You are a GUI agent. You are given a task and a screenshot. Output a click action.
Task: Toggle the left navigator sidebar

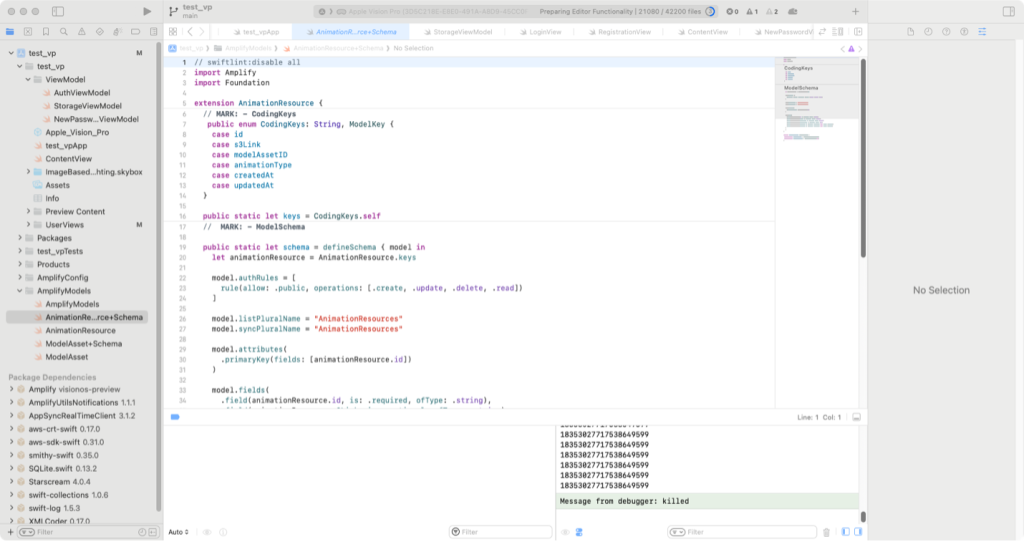click(x=58, y=11)
